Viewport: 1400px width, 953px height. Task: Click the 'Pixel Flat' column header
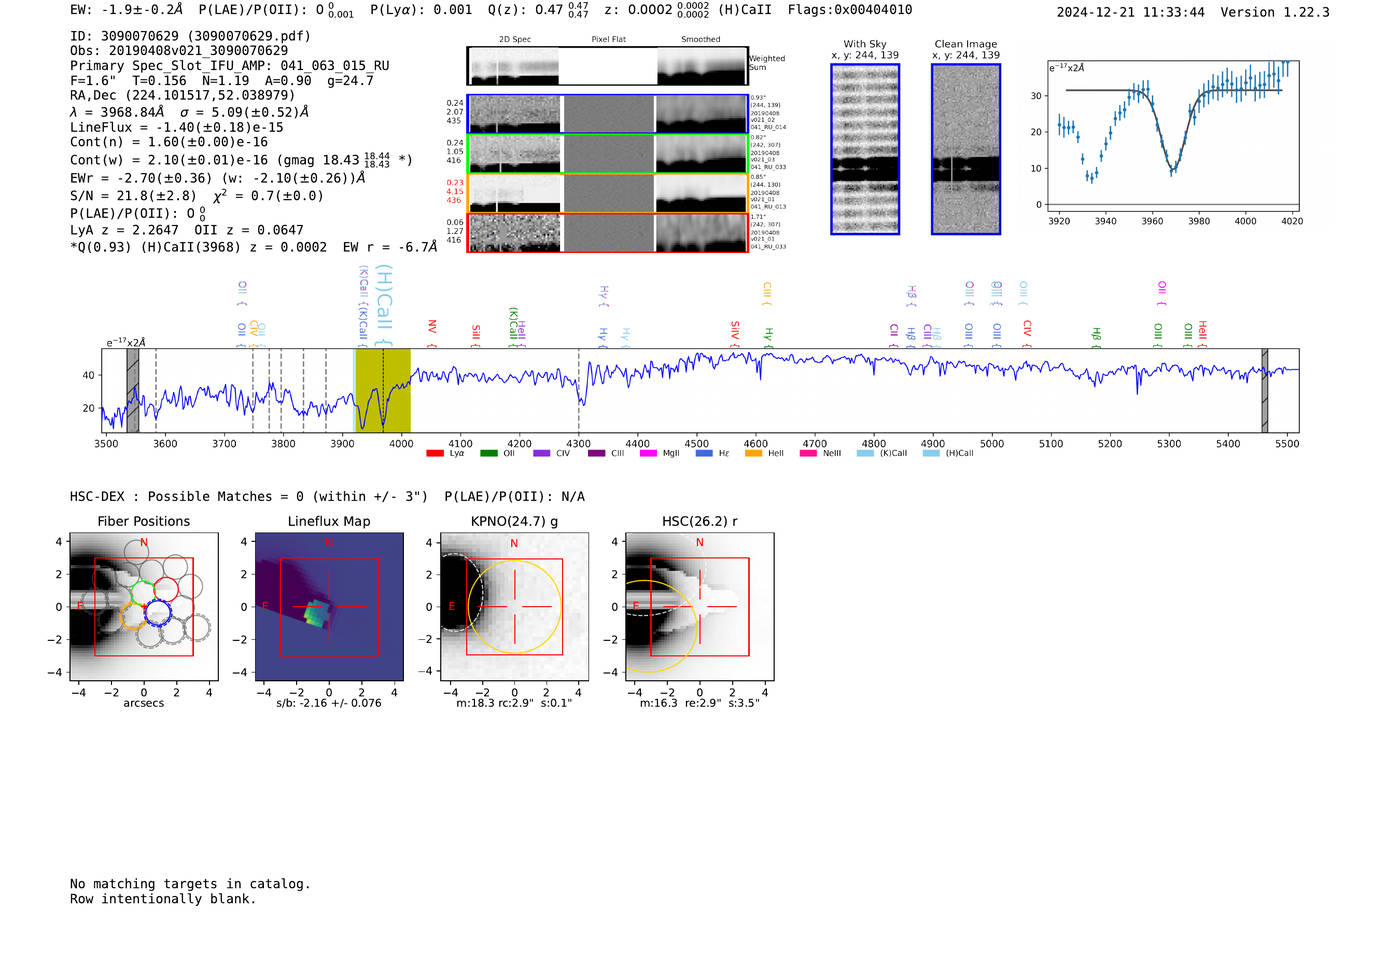(x=609, y=40)
